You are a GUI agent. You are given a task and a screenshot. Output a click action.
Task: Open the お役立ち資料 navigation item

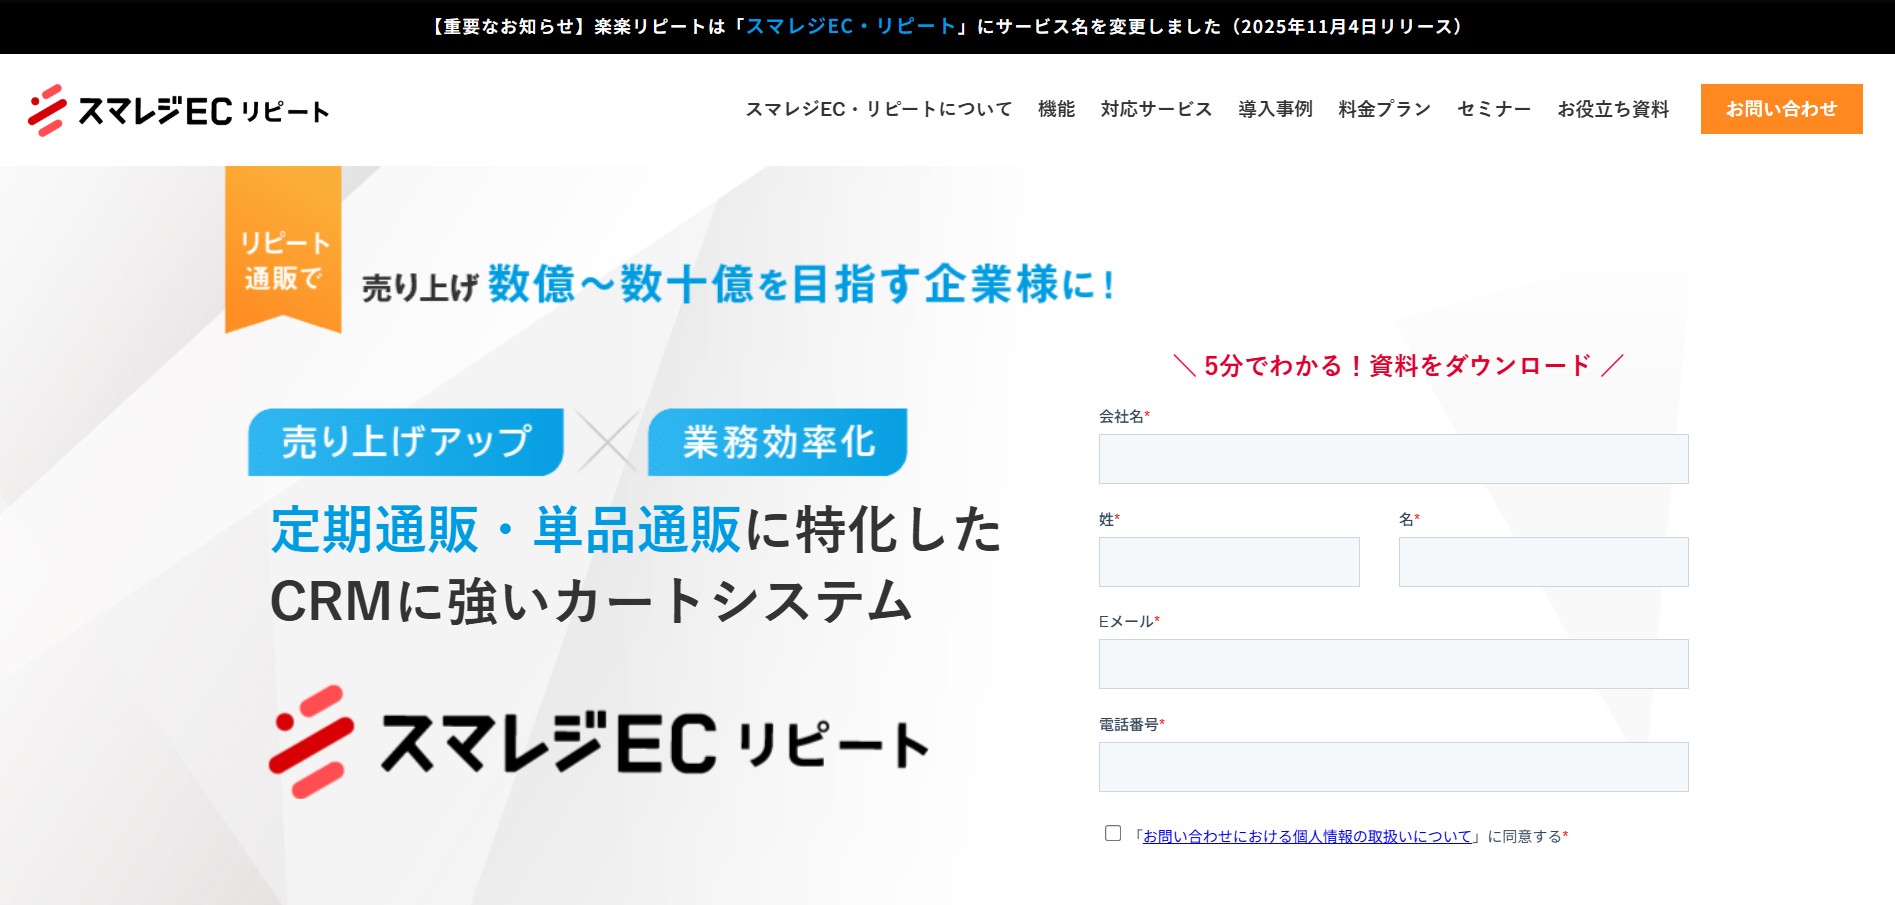pyautogui.click(x=1613, y=109)
